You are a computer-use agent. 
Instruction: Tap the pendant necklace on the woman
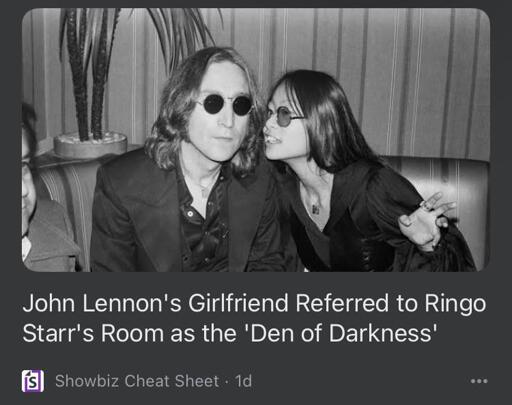pyautogui.click(x=315, y=209)
